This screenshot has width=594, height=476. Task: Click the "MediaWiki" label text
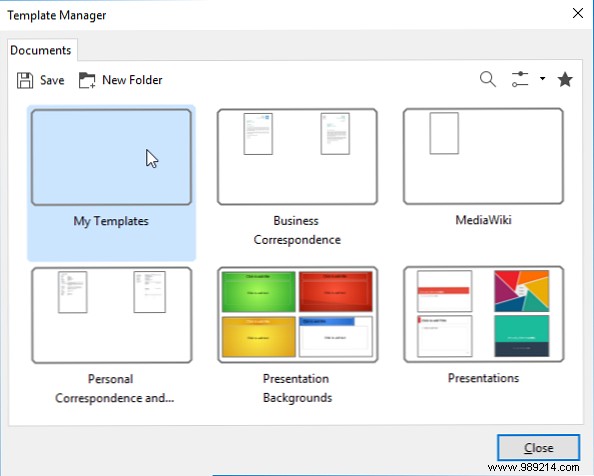(483, 220)
